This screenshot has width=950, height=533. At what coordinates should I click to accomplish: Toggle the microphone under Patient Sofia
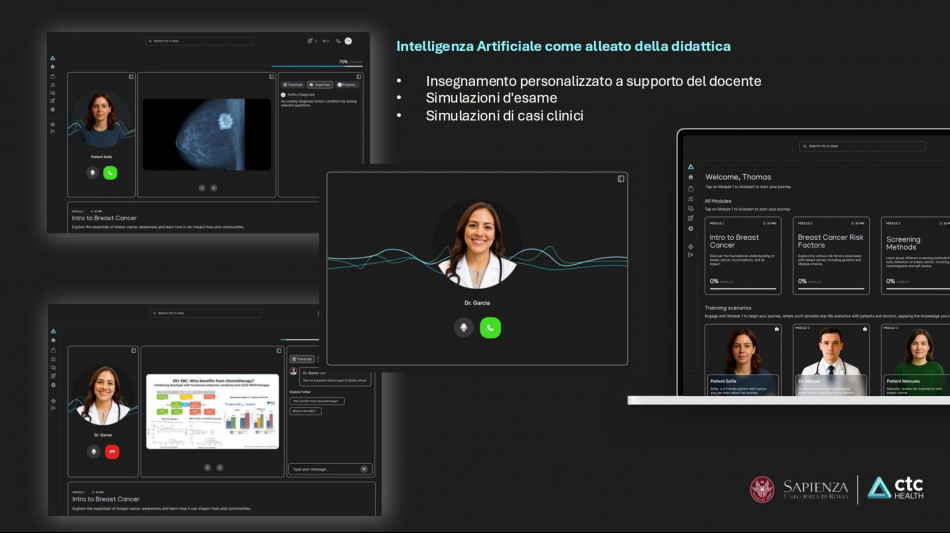click(x=93, y=172)
